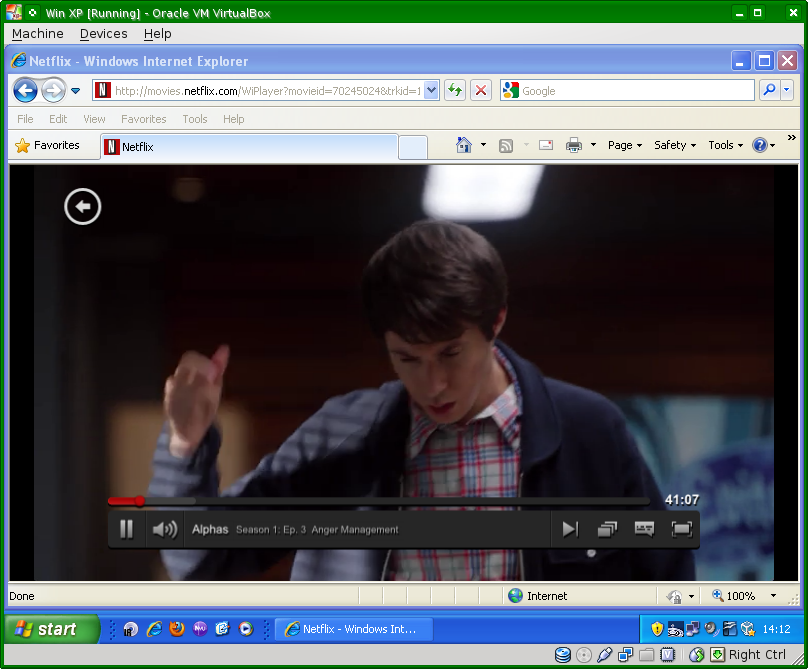Open the episodes list icon
The height and width of the screenshot is (669, 808).
point(607,529)
